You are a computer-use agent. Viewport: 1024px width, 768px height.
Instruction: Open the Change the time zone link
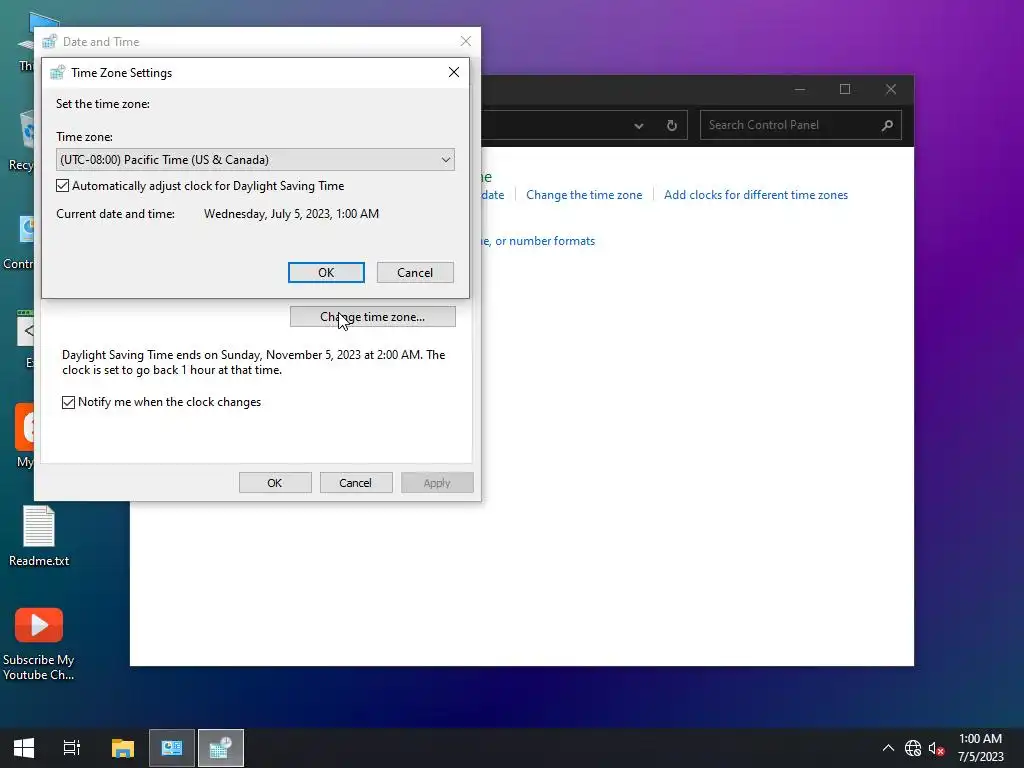pyautogui.click(x=584, y=195)
